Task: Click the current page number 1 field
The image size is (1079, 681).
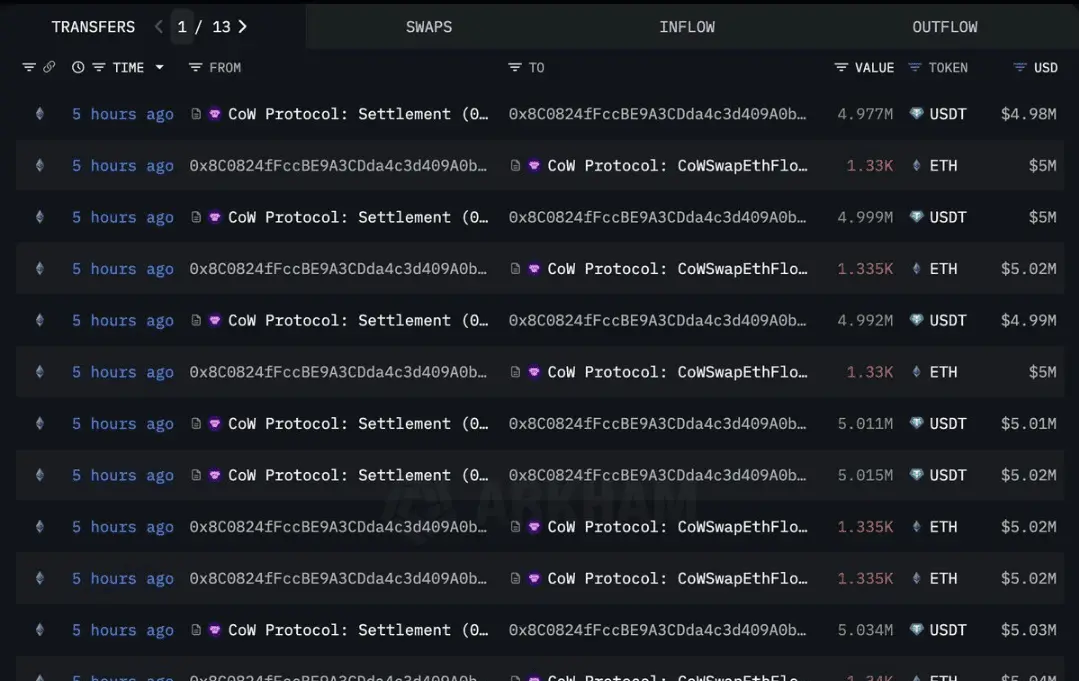Action: coord(182,27)
